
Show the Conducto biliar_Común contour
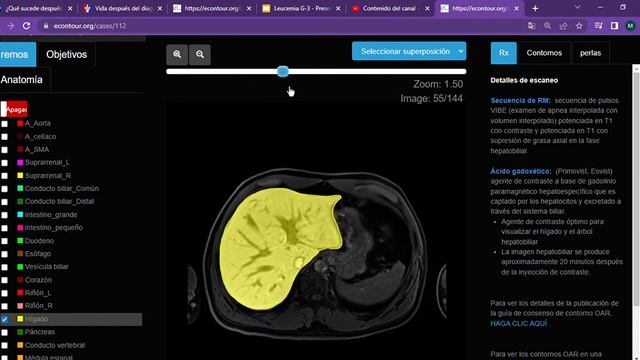click(x=4, y=189)
